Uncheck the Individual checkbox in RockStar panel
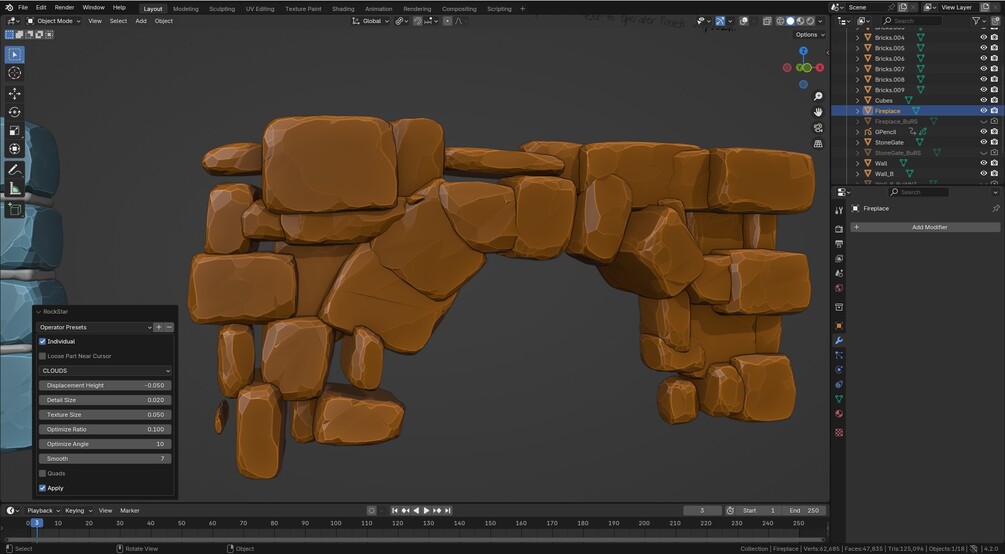1005x554 pixels. pos(42,341)
